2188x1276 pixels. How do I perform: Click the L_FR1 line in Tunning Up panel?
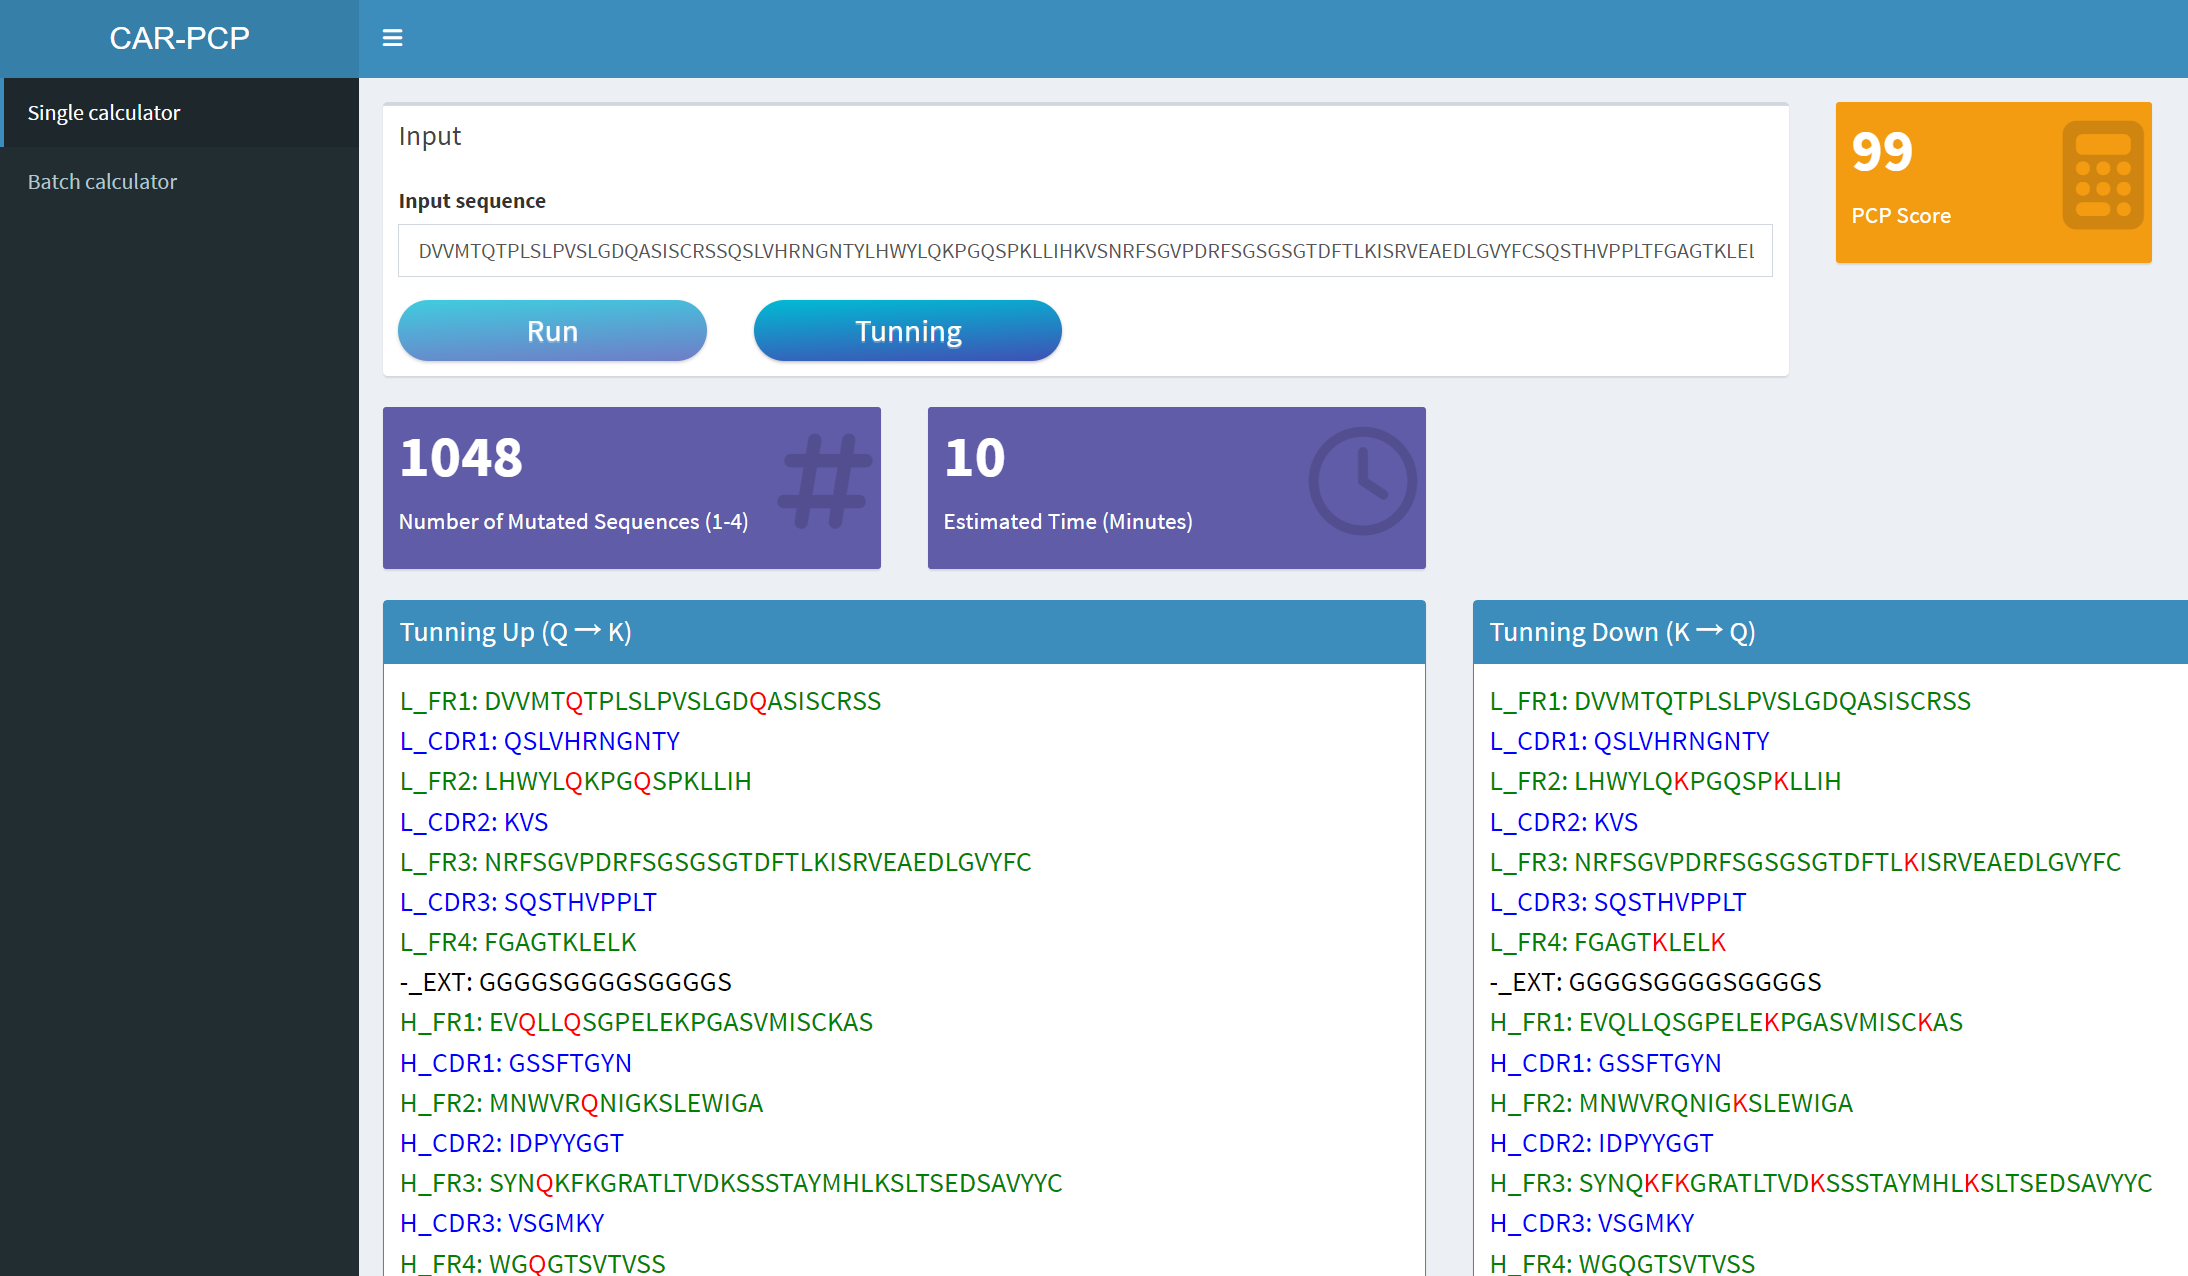pyautogui.click(x=640, y=701)
